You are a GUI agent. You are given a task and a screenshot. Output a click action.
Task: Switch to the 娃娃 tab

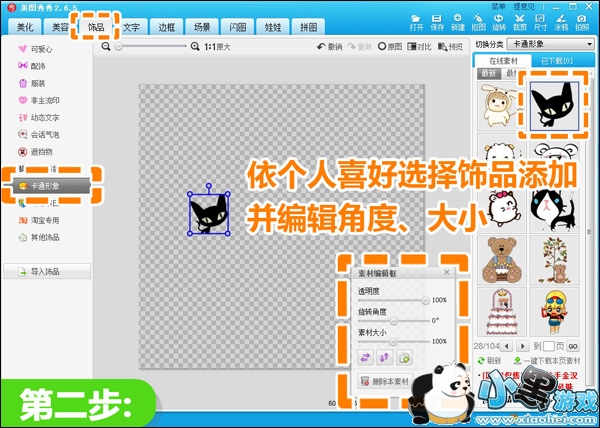273,27
